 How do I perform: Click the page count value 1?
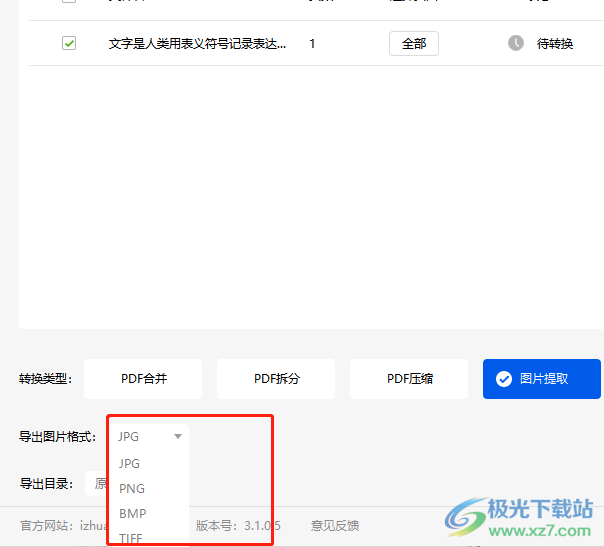tap(313, 44)
